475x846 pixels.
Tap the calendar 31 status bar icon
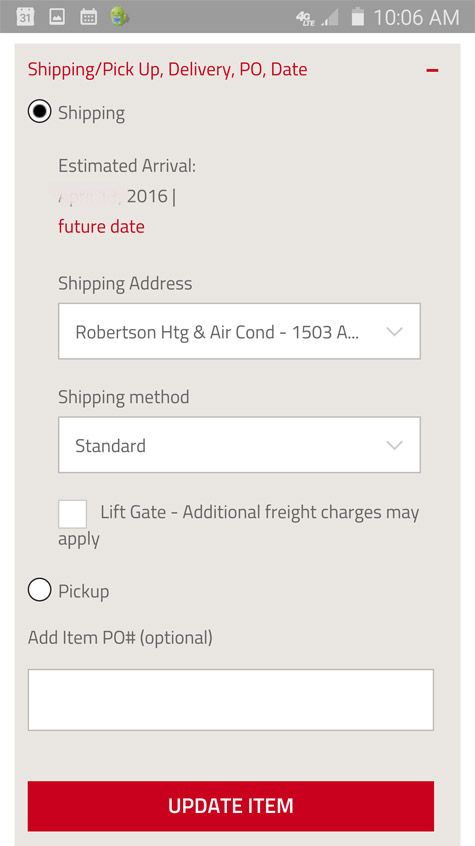(25, 17)
